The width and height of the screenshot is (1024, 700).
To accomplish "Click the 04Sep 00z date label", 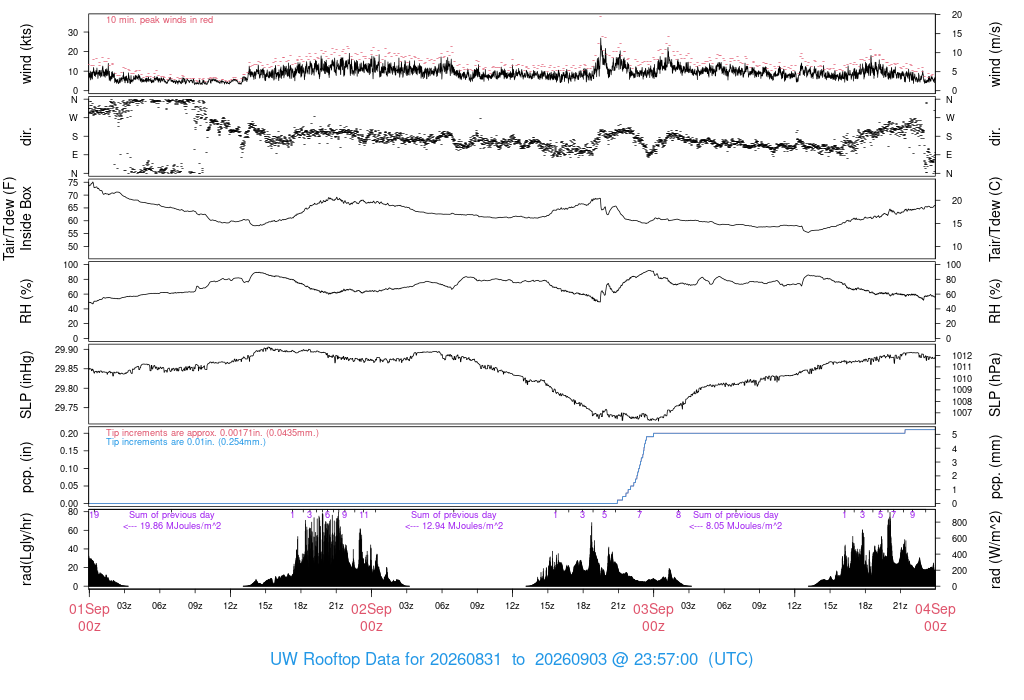I will point(935,617).
